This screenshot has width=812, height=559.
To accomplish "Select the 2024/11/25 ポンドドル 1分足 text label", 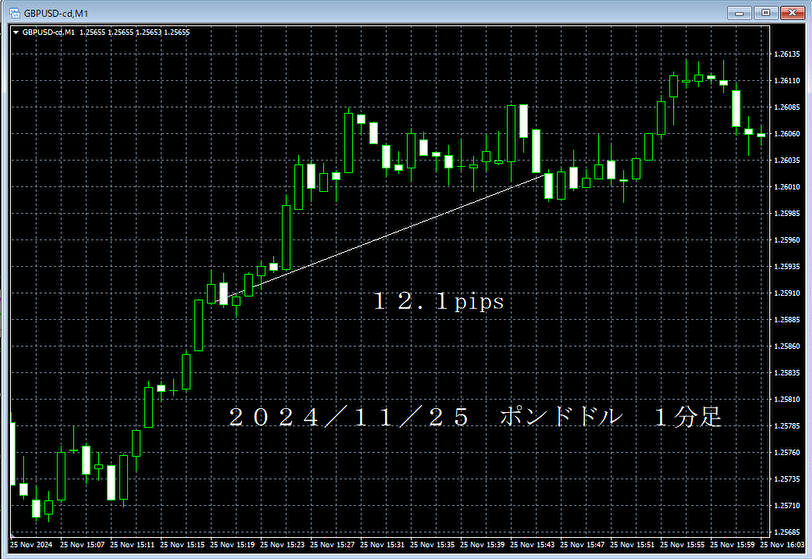I will click(474, 418).
